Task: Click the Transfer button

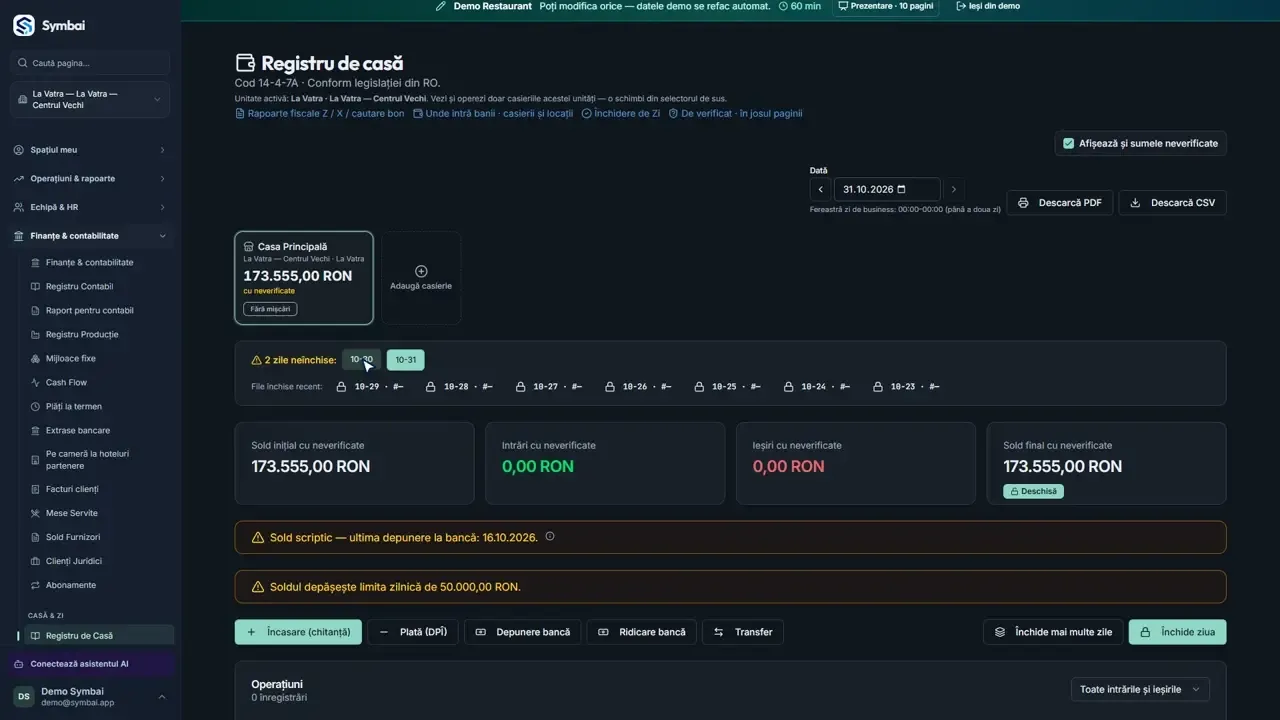Action: pyautogui.click(x=743, y=632)
